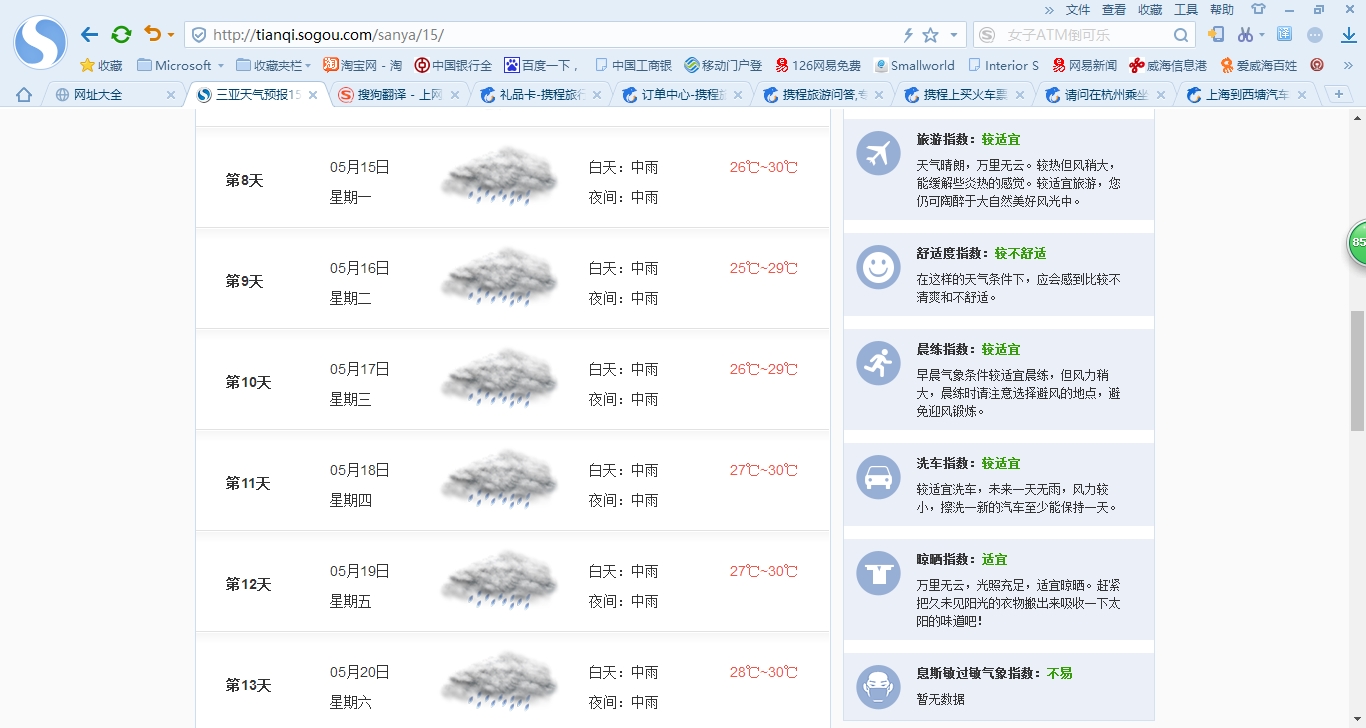The width and height of the screenshot is (1366, 728).
Task: Open the 帮助 menu
Action: pyautogui.click(x=1222, y=9)
